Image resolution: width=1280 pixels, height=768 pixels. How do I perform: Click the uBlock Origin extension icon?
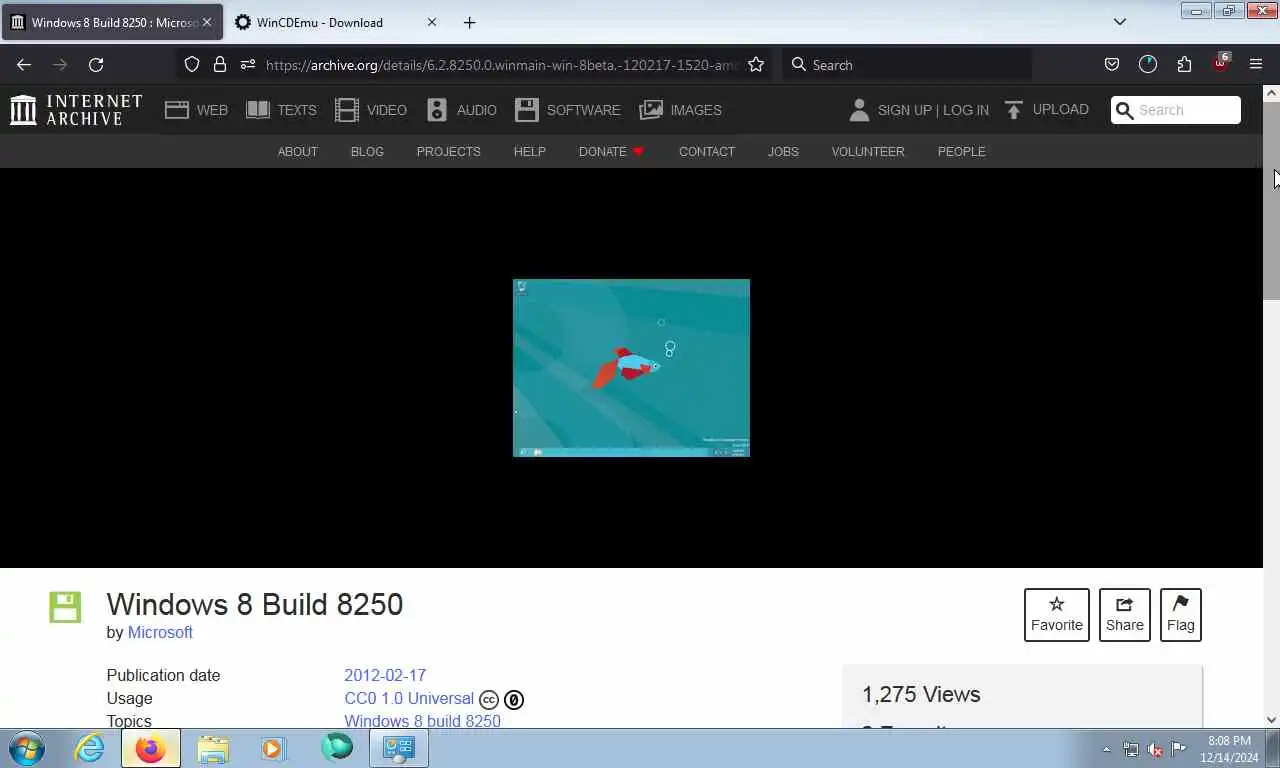click(1220, 62)
